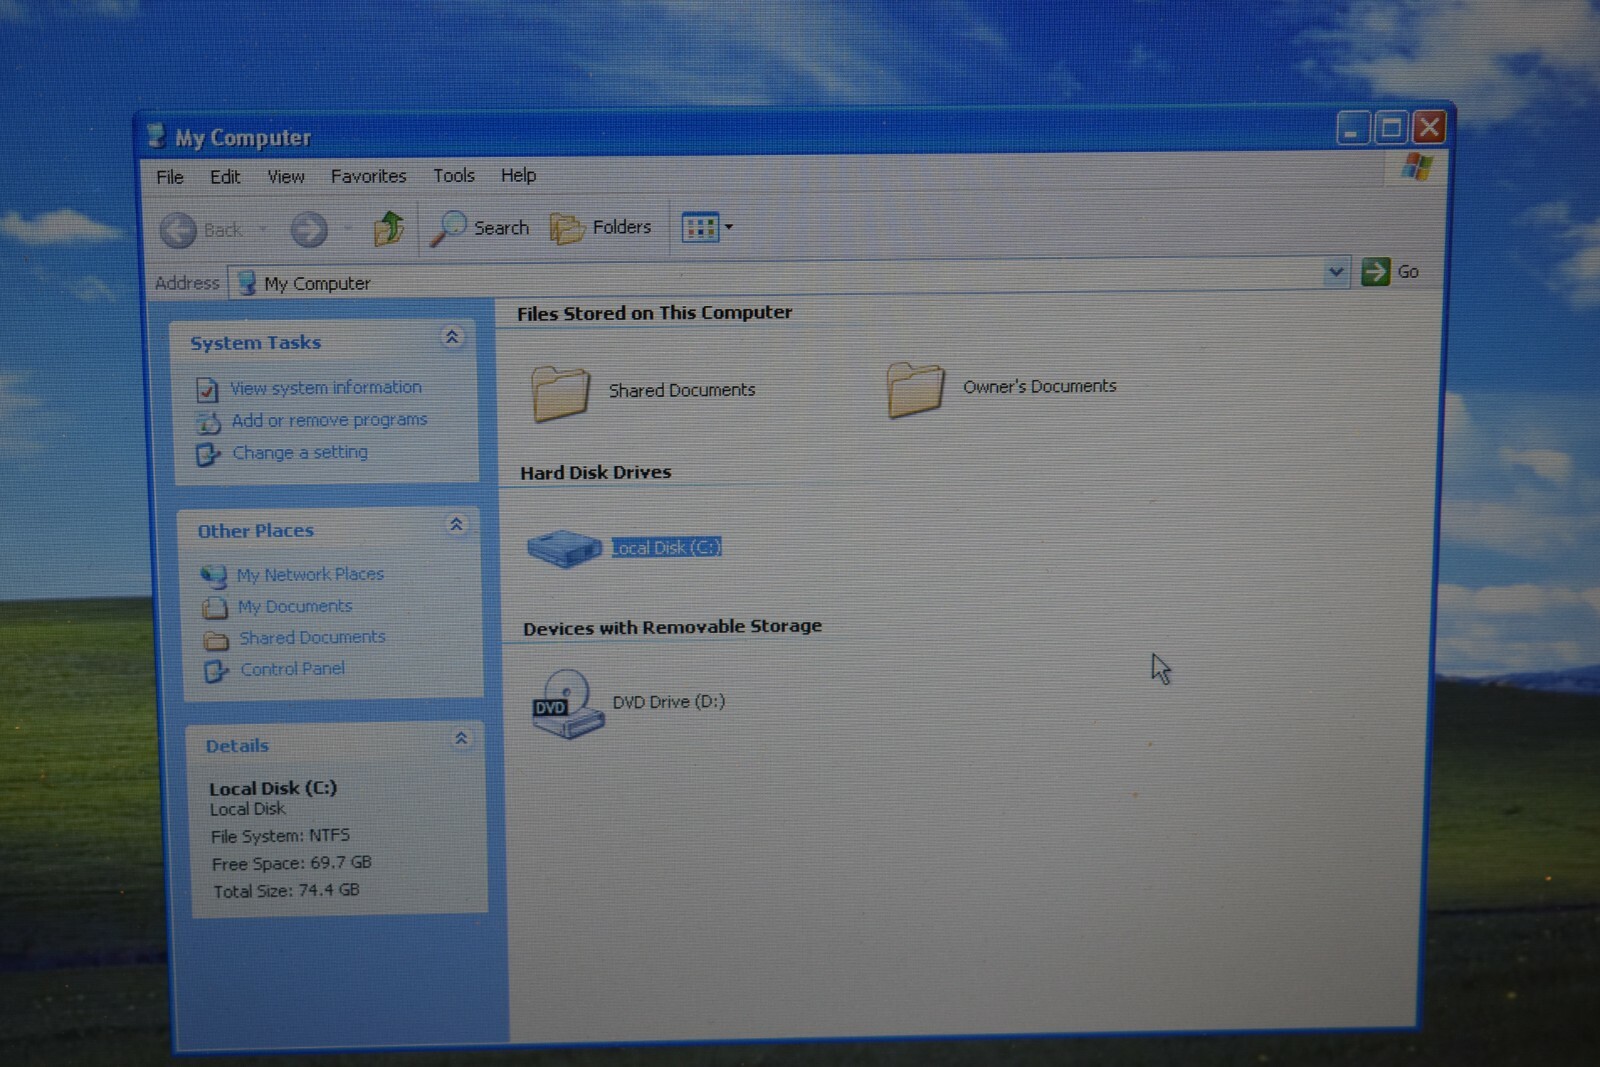Screen dimensions: 1600x1067
Task: Collapse the Details panel
Action: (x=461, y=738)
